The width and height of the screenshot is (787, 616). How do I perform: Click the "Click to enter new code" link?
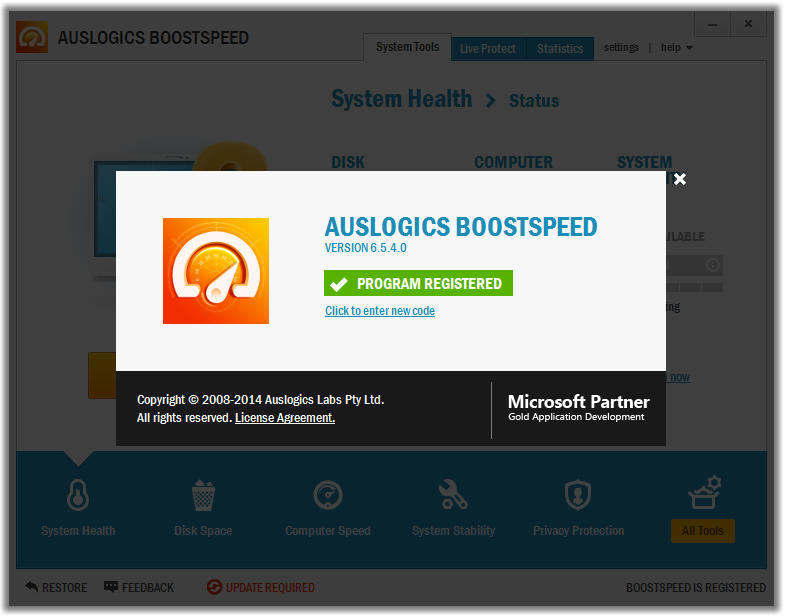pyautogui.click(x=380, y=311)
